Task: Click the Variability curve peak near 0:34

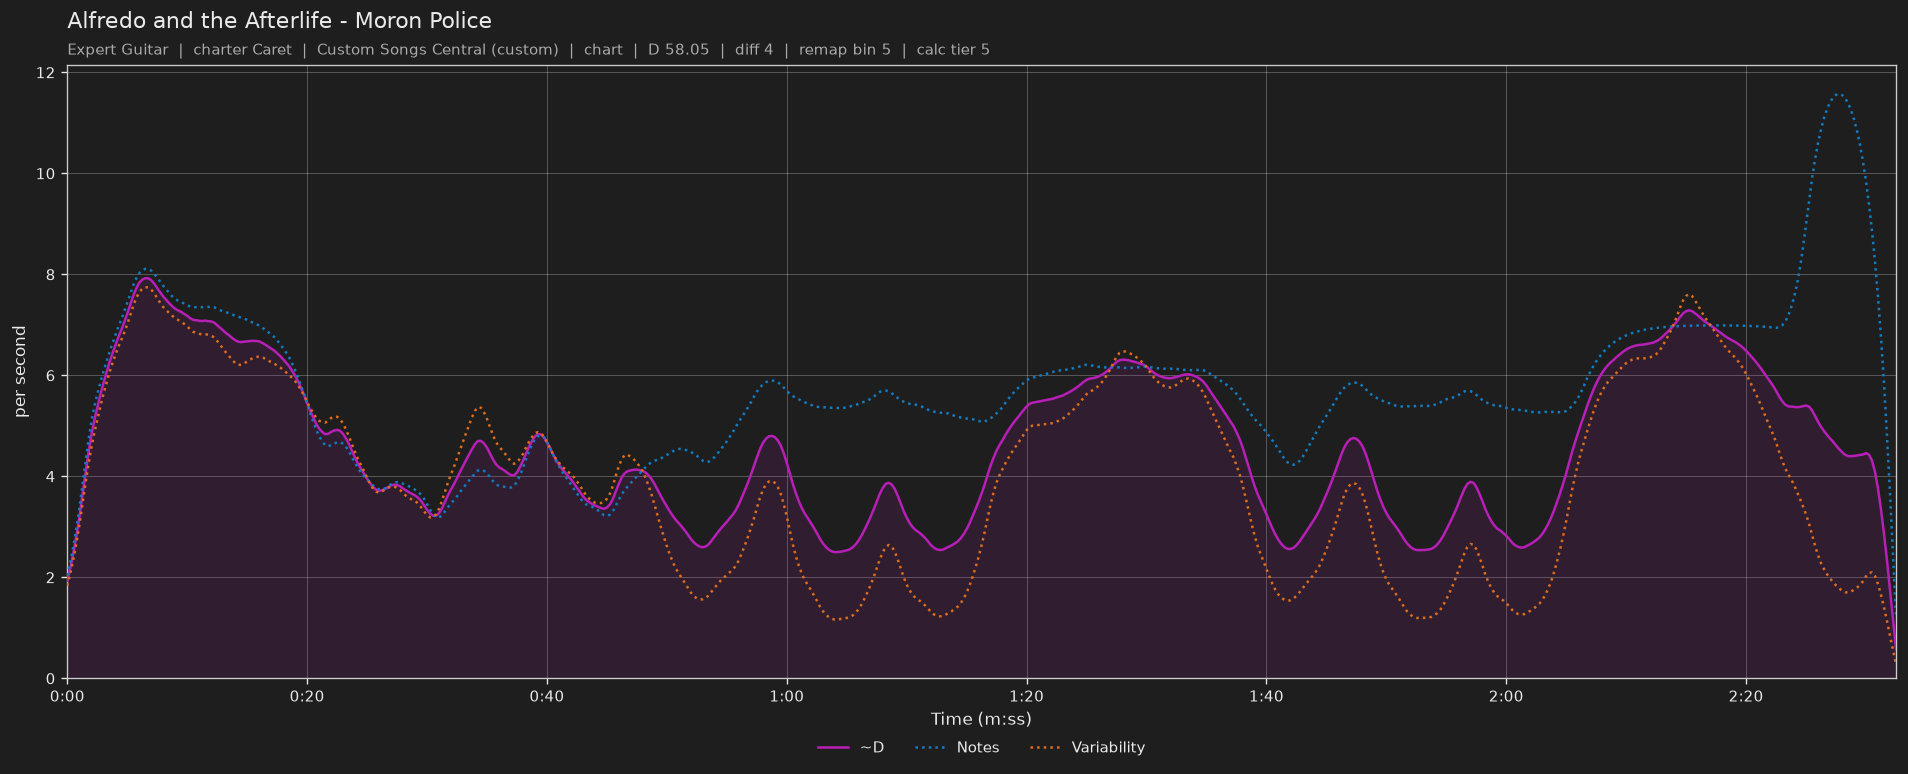Action: point(479,407)
